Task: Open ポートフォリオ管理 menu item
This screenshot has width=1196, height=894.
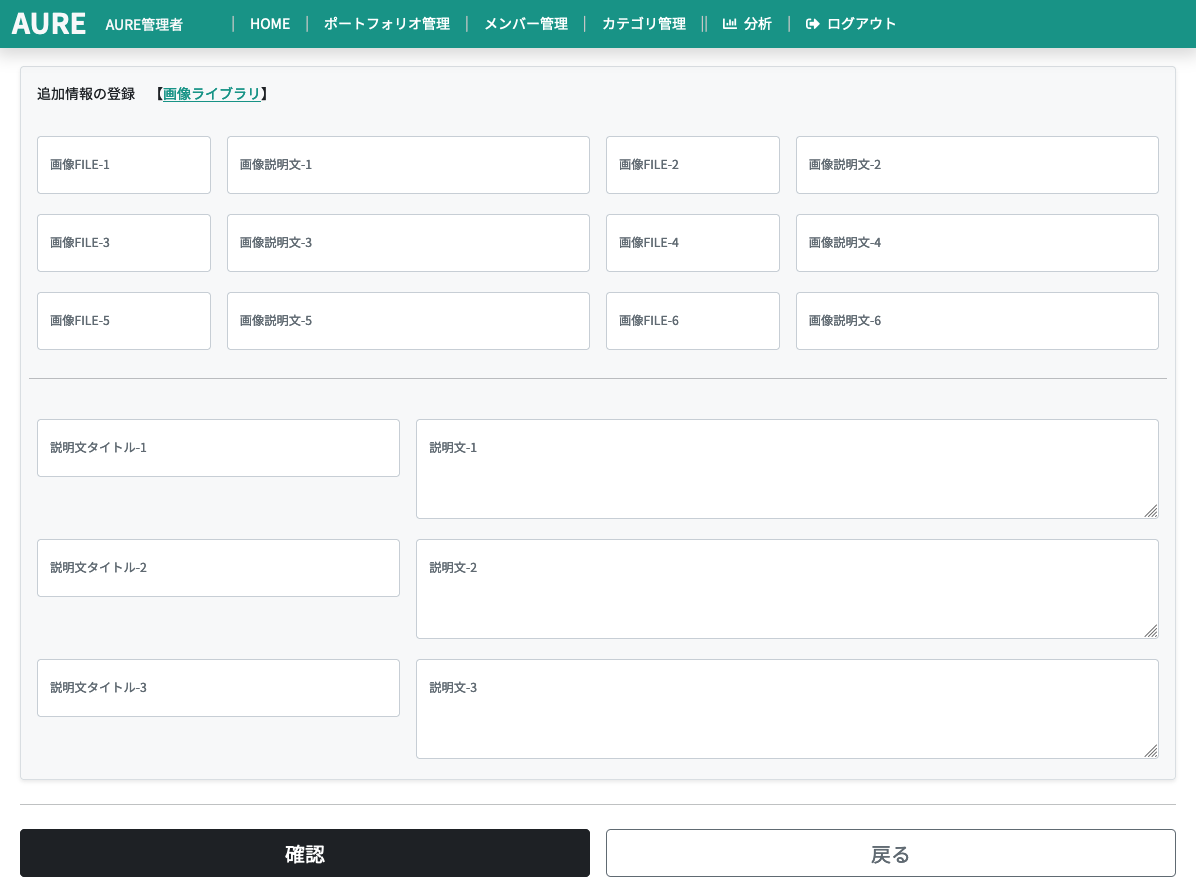Action: [386, 24]
